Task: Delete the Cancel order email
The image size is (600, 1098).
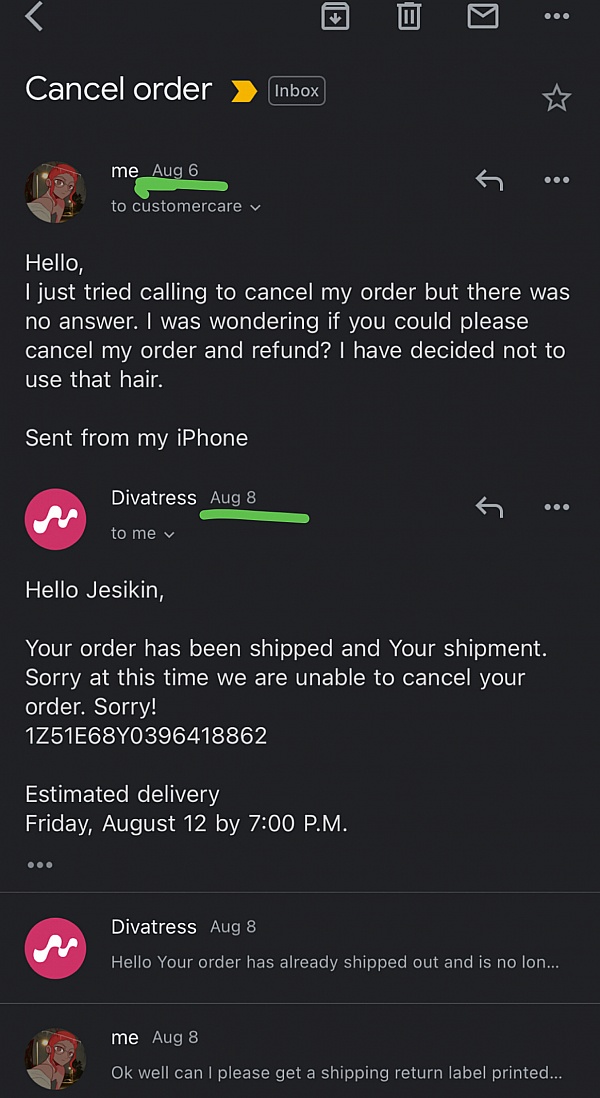Action: tap(409, 16)
